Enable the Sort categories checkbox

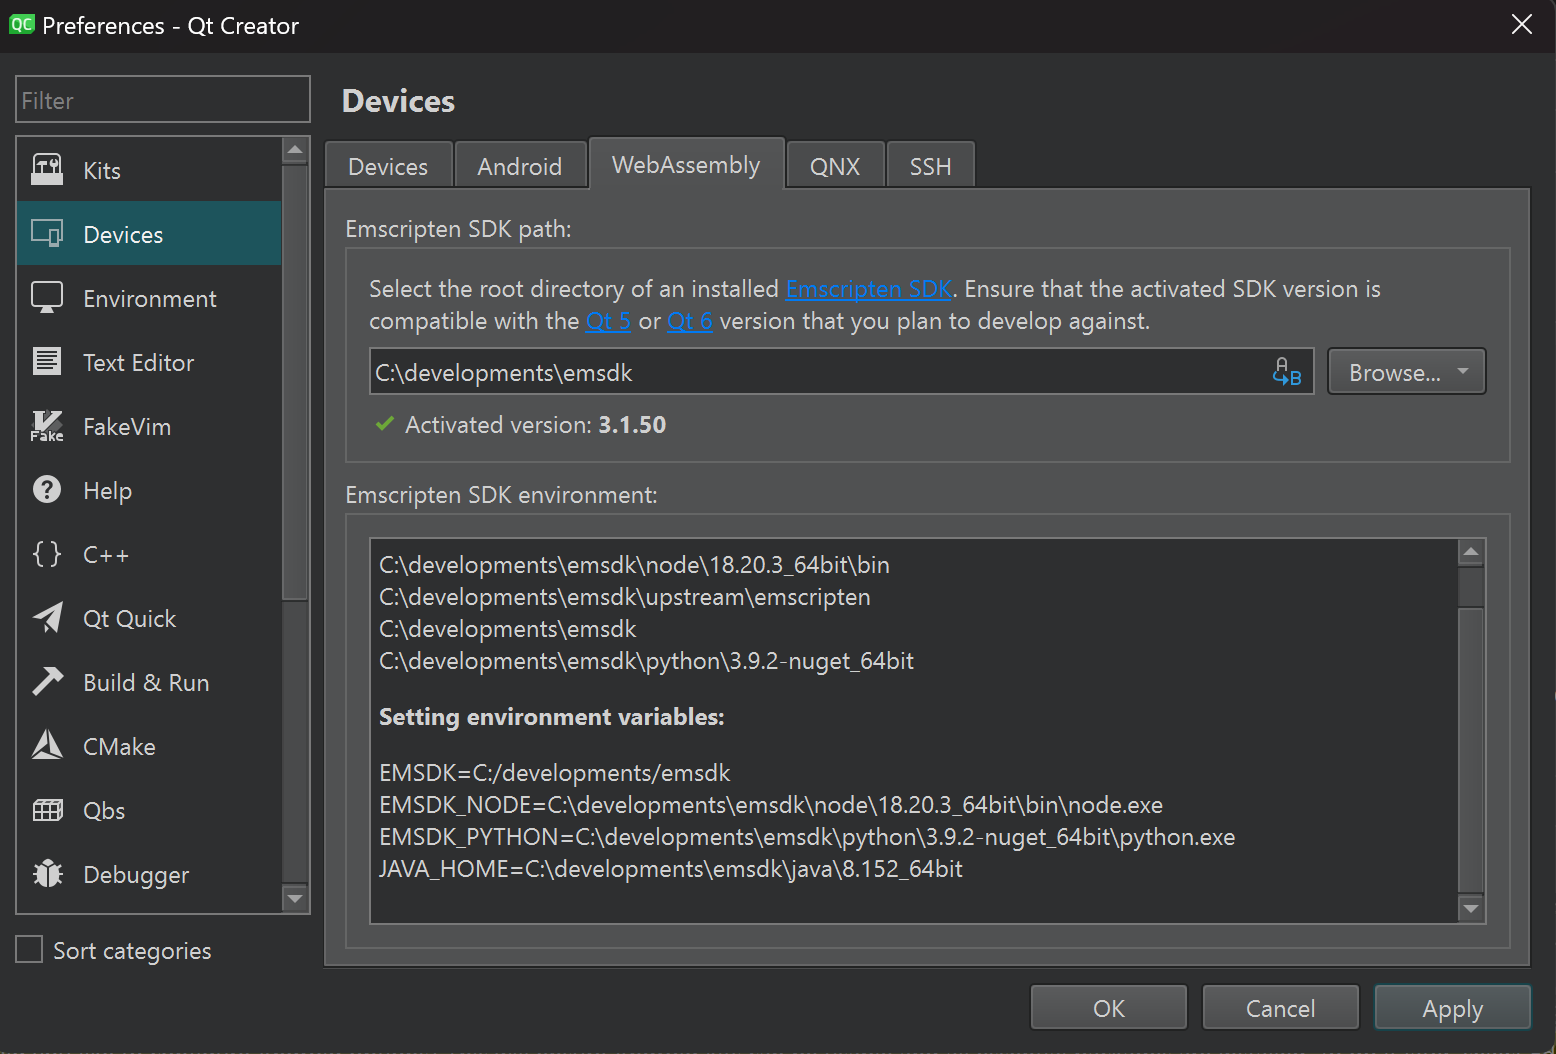click(29, 950)
